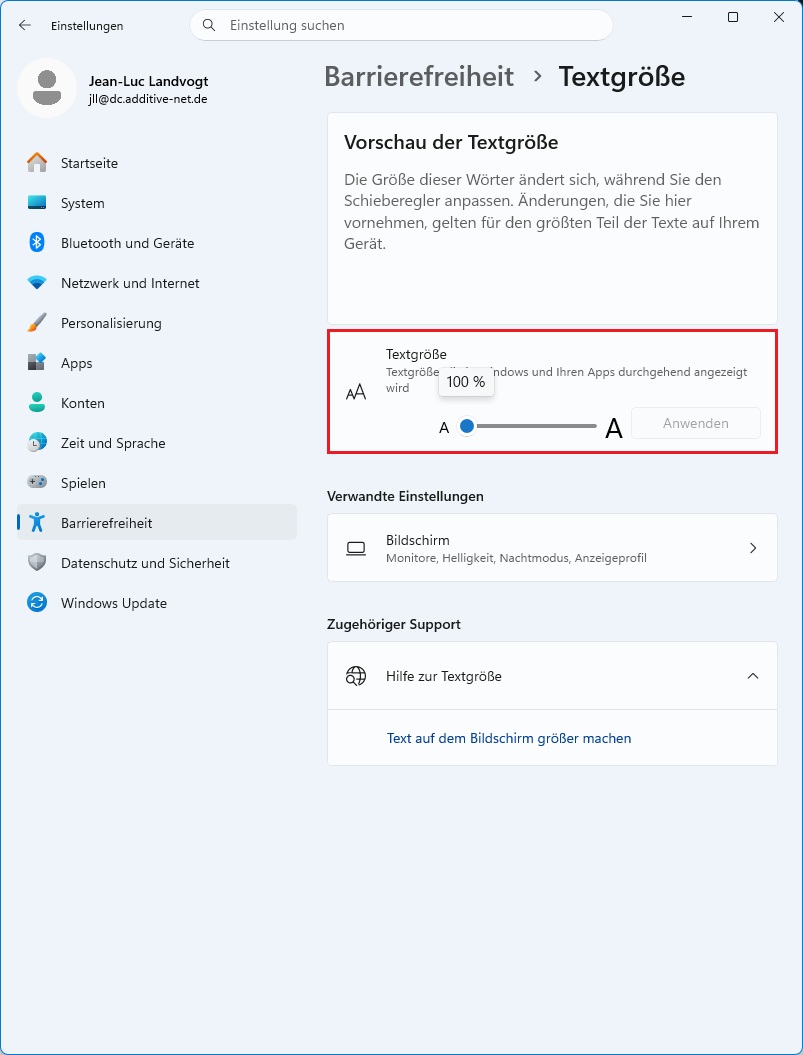Image resolution: width=803 pixels, height=1055 pixels.
Task: Collapse the Hilfe zur Textgröße section
Action: pyautogui.click(x=753, y=676)
